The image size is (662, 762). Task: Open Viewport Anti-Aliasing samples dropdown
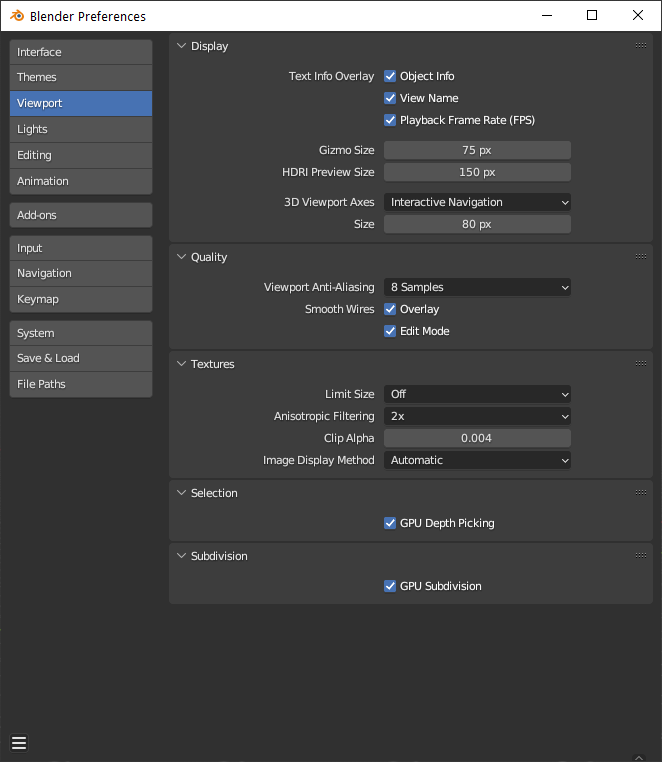477,287
